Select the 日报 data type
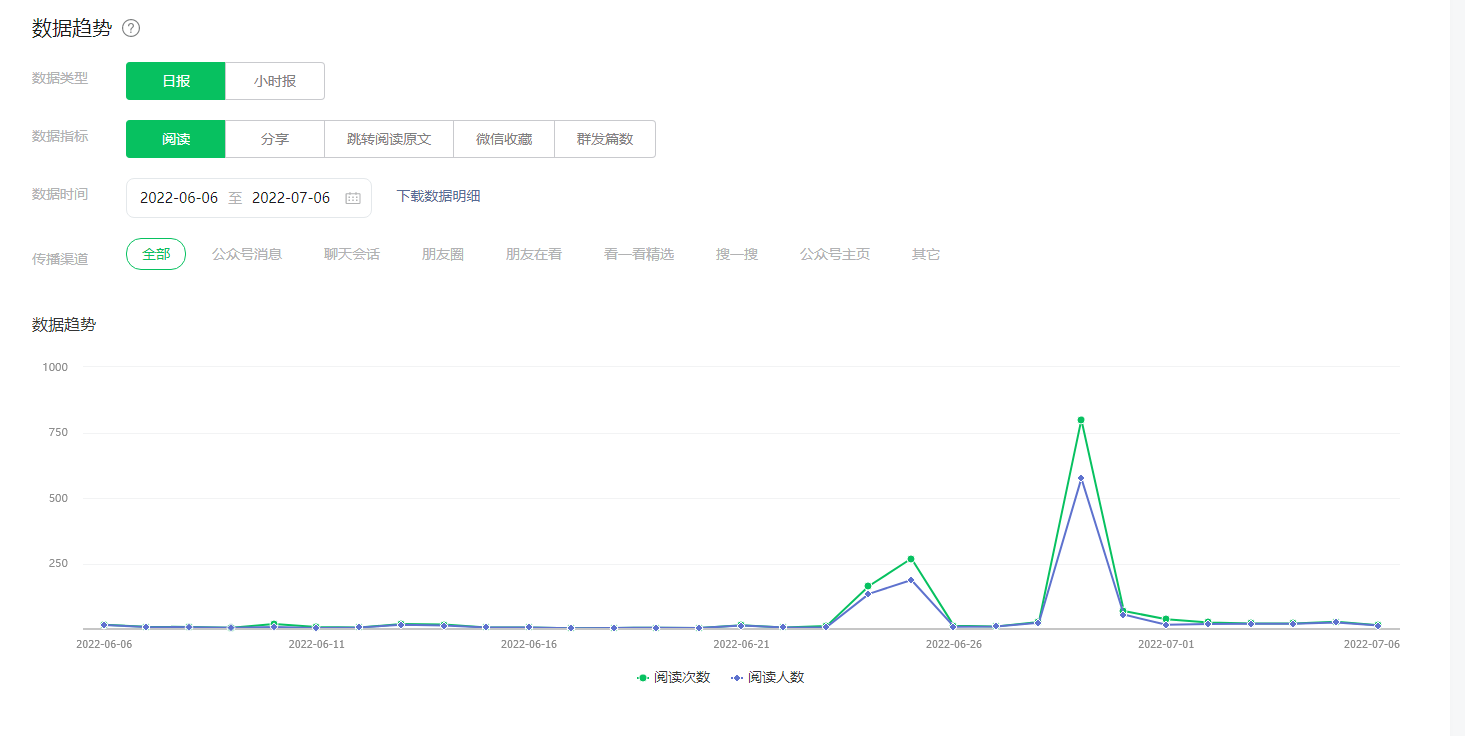 176,81
